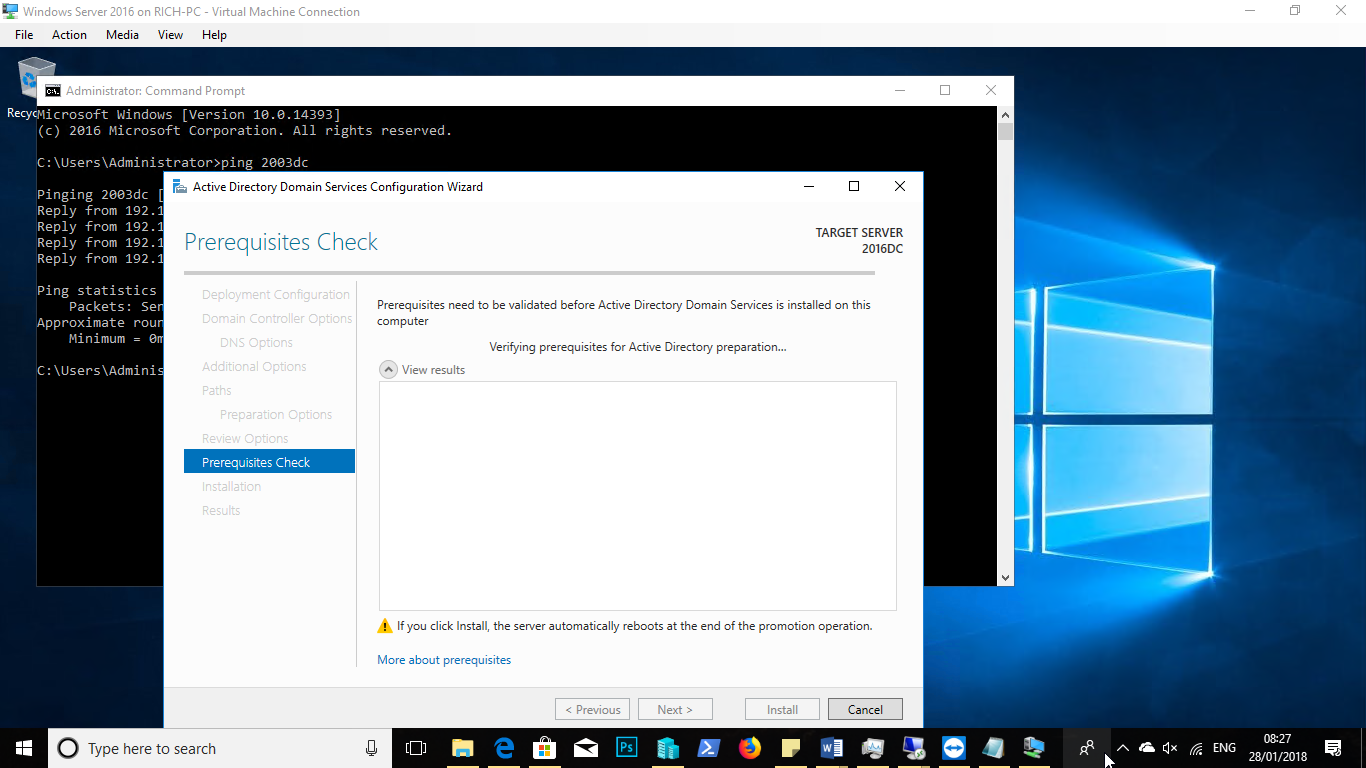Select Review Options wizard step

pos(245,438)
